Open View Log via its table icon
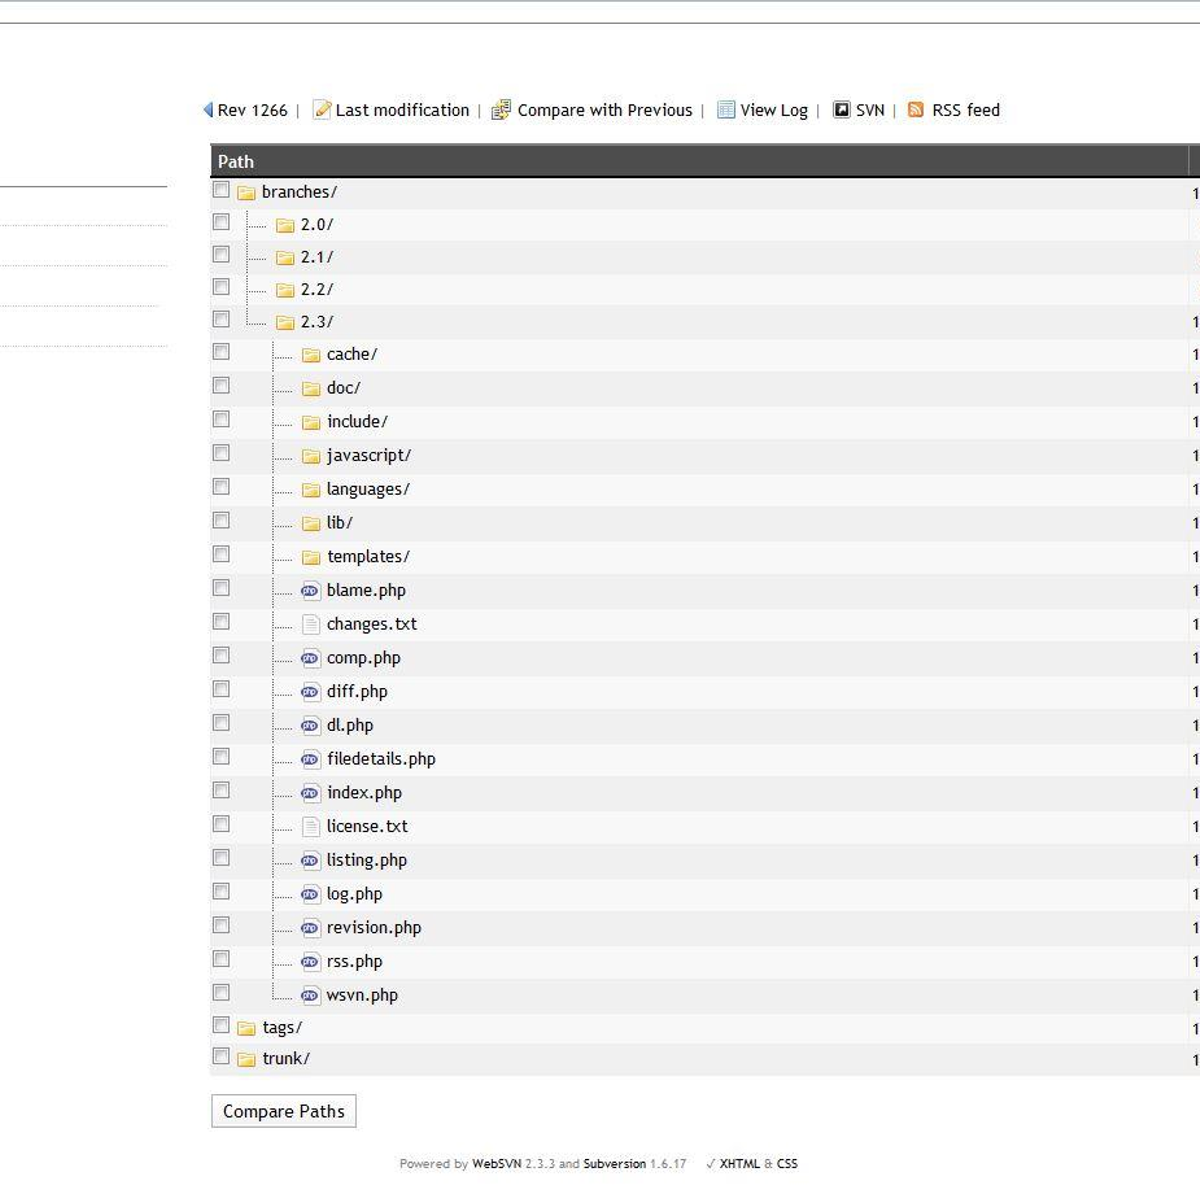Screen dimensions: 1200x1200 (725, 110)
